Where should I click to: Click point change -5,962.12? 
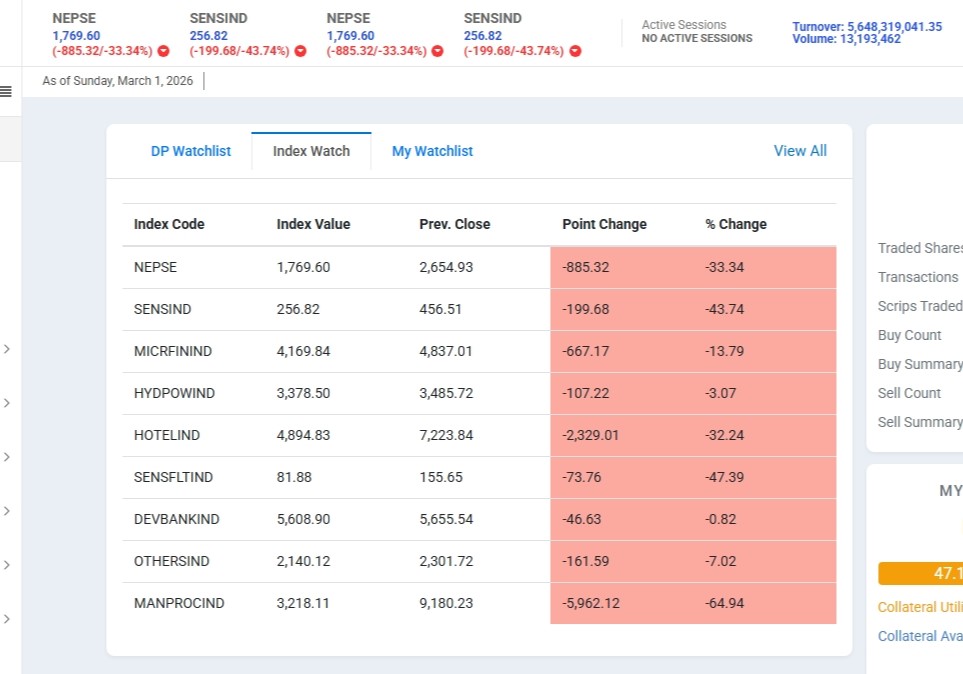pos(590,603)
